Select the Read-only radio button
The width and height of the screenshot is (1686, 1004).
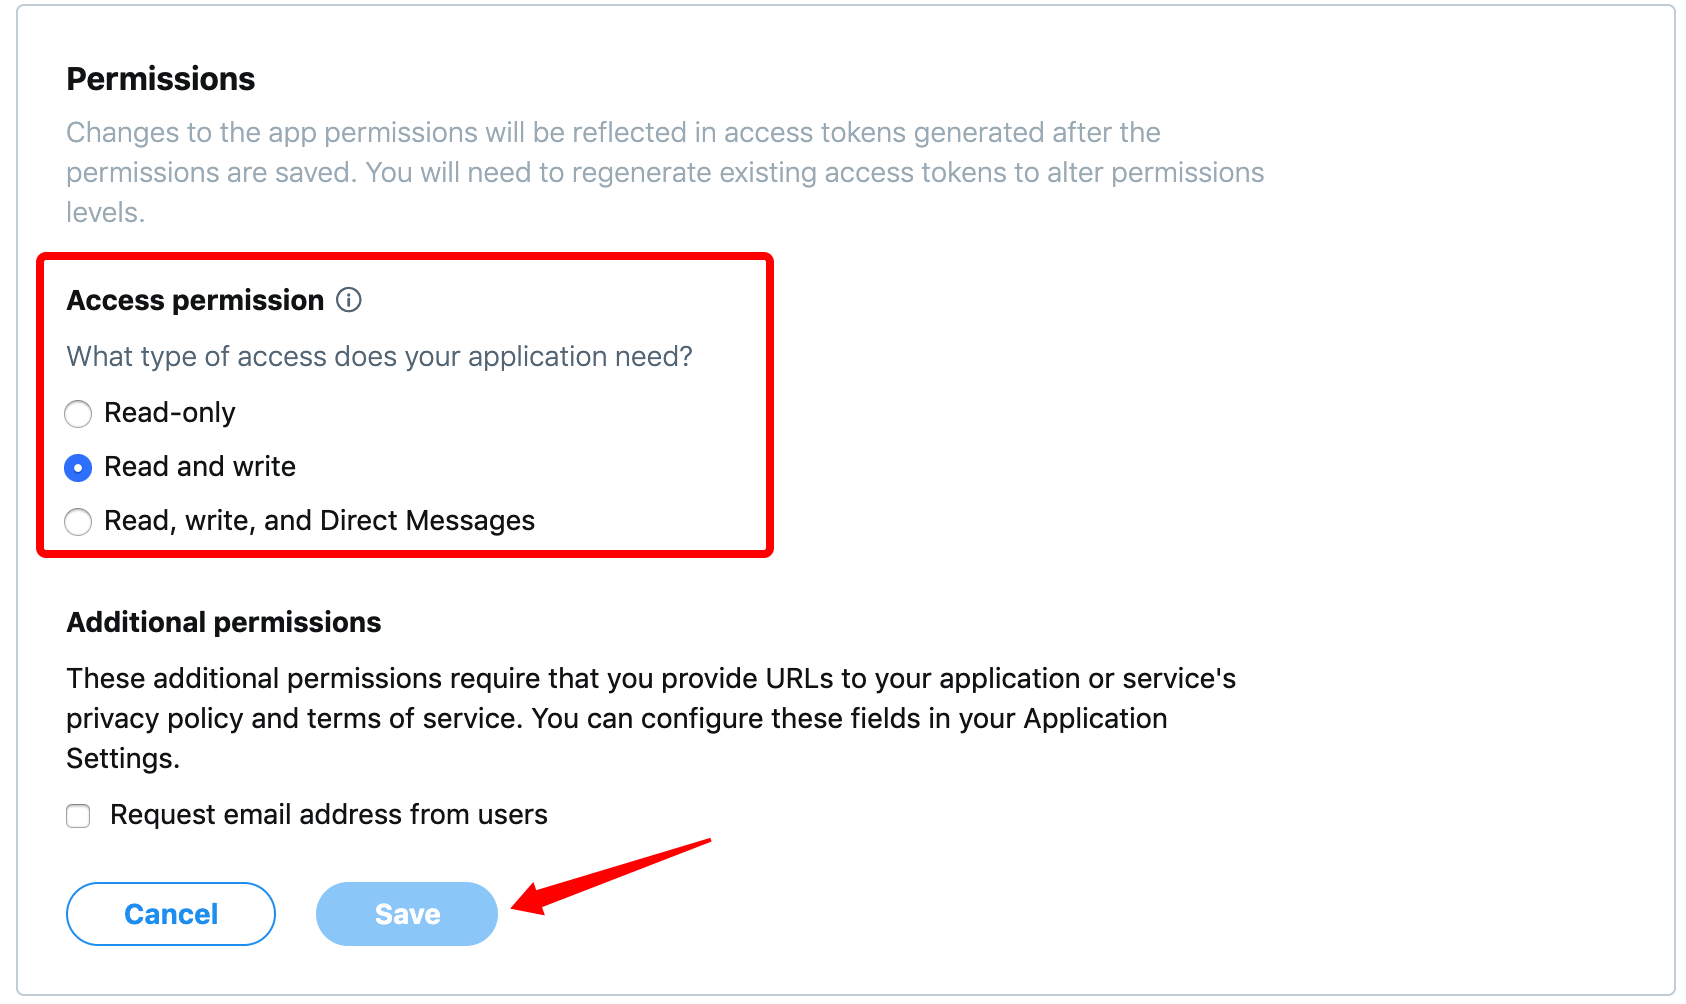[x=78, y=413]
